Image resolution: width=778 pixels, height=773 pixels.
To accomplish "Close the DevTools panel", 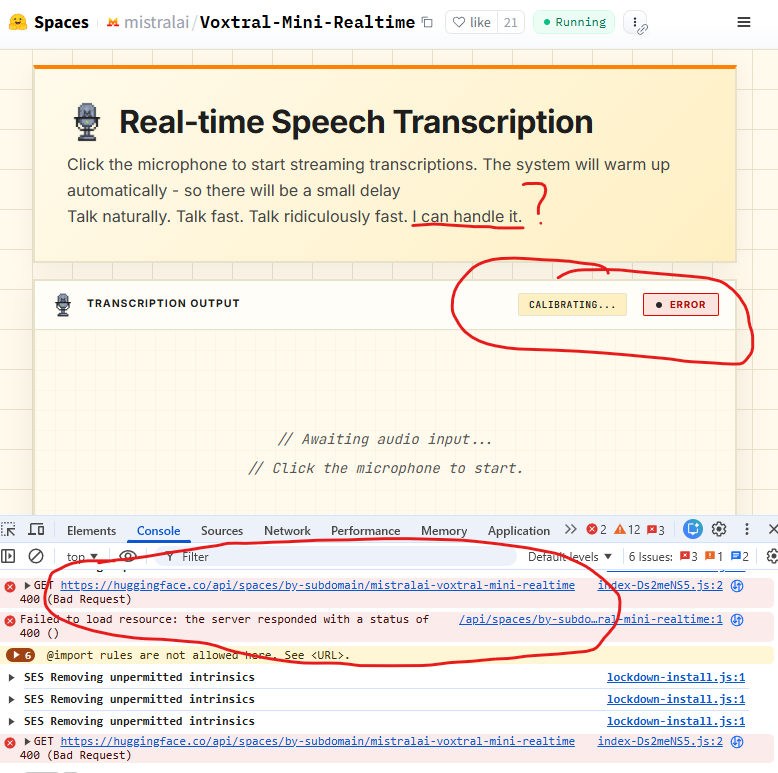I will tap(773, 529).
